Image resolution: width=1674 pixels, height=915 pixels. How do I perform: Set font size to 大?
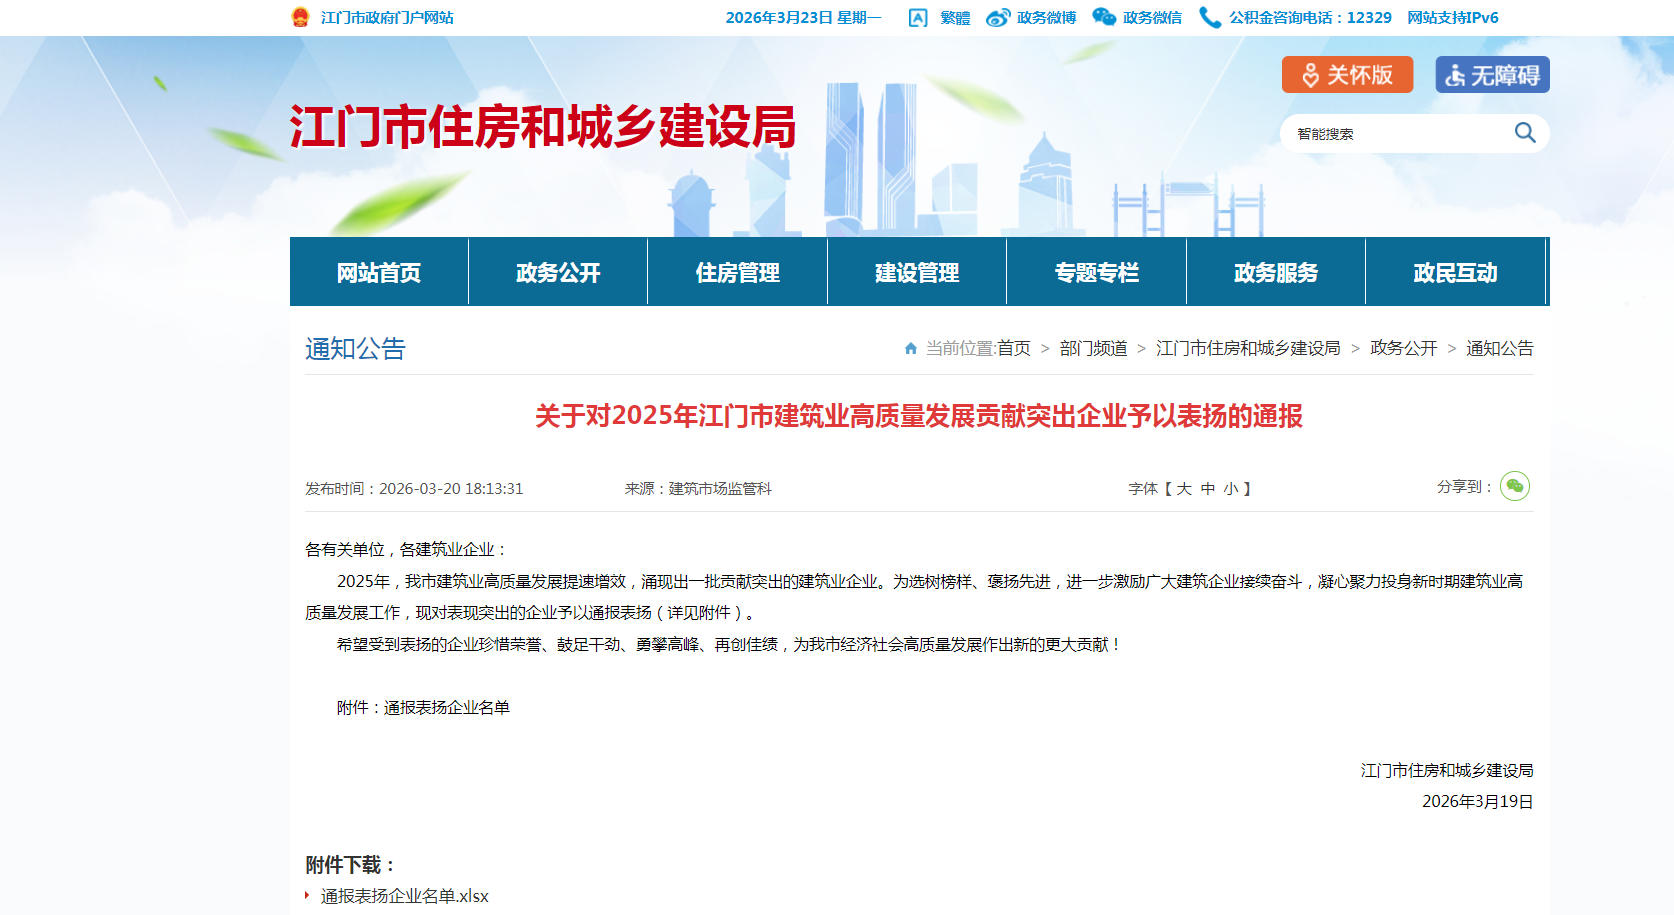pyautogui.click(x=1184, y=489)
